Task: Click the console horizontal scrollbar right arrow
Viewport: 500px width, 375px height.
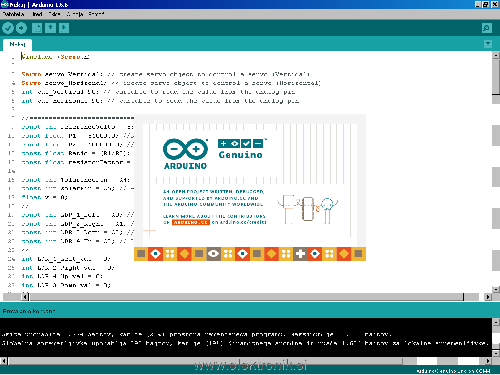Action: coord(488,361)
